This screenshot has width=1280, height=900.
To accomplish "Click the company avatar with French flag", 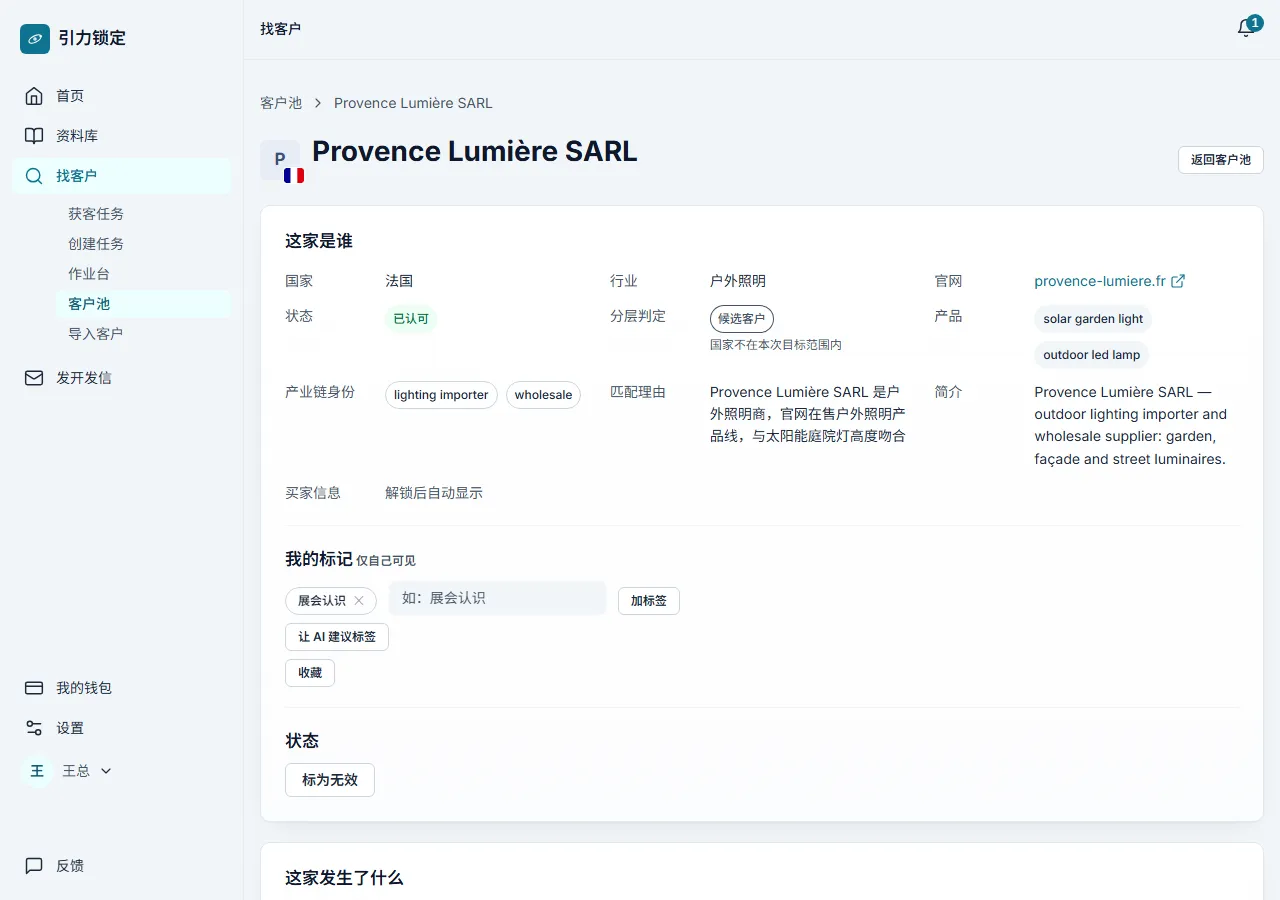I will (x=281, y=161).
